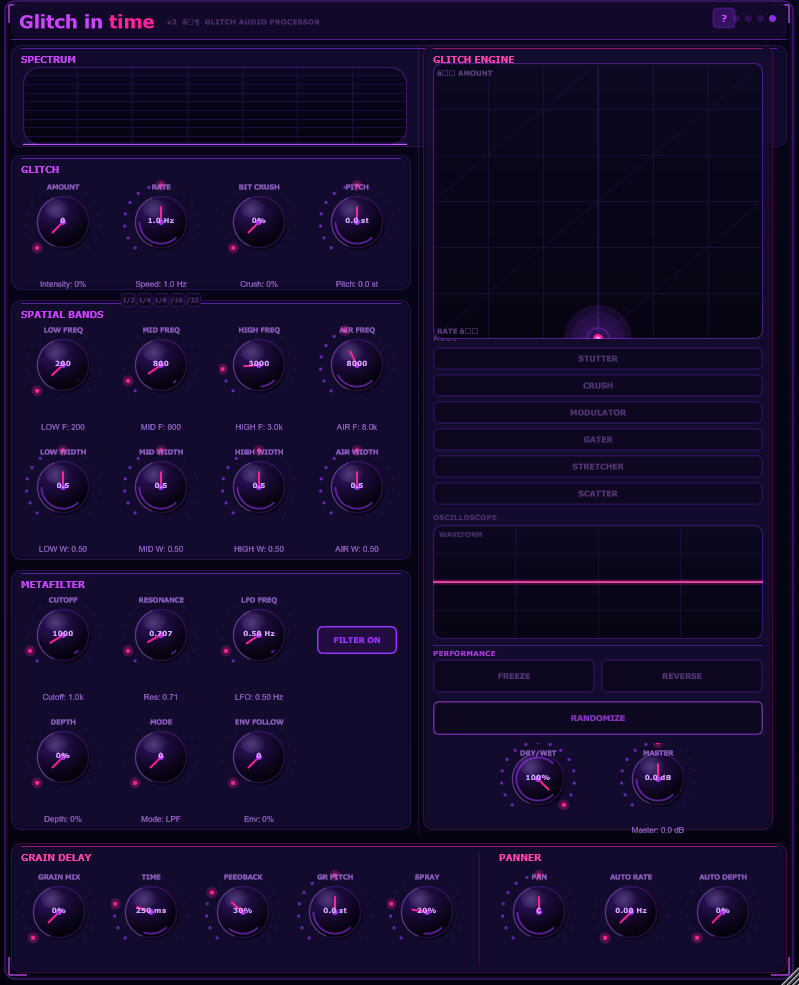This screenshot has height=985, width=799.
Task: Click the SPRAY knob
Action: click(x=427, y=912)
